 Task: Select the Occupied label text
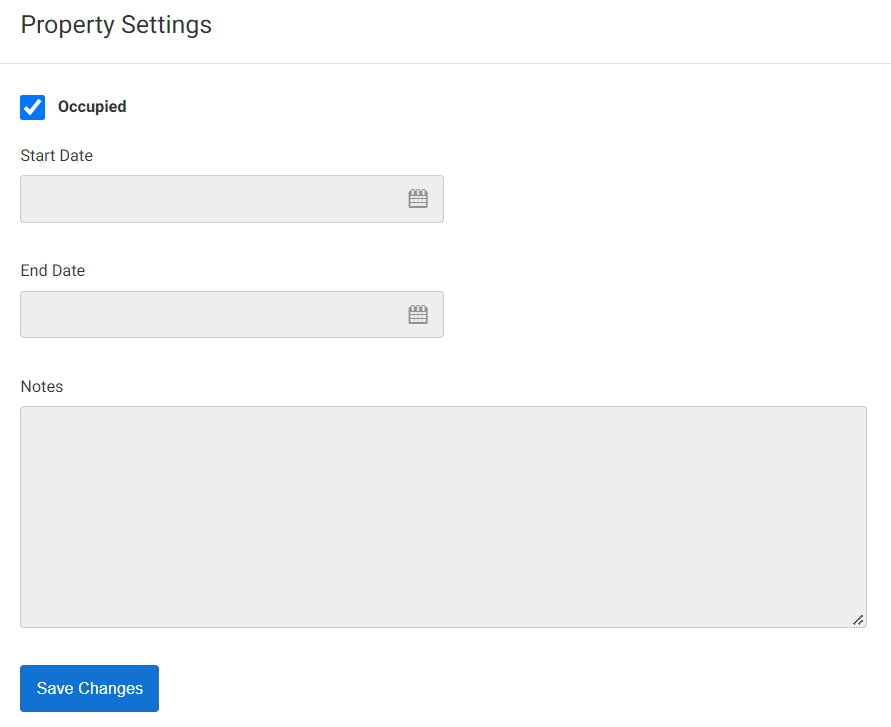click(x=92, y=107)
